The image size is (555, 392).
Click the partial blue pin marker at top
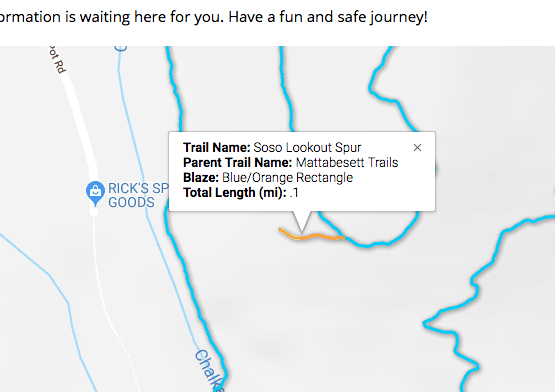(121, 49)
